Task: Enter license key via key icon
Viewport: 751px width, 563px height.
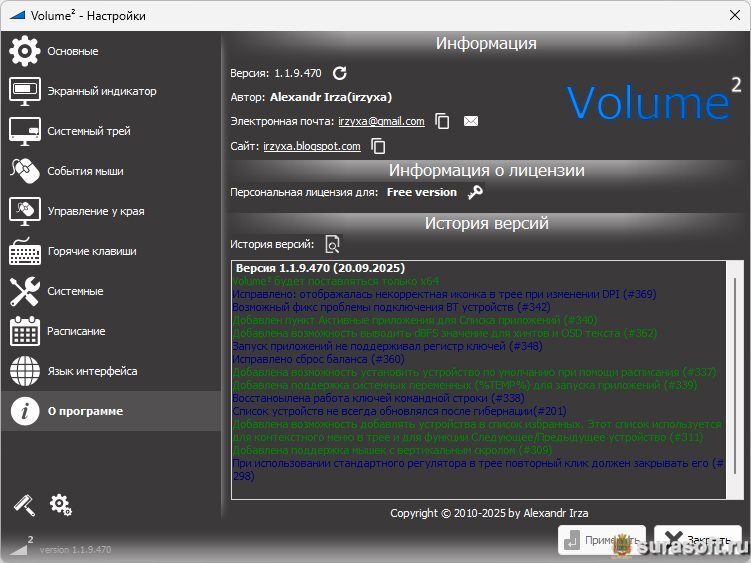Action: click(x=475, y=192)
